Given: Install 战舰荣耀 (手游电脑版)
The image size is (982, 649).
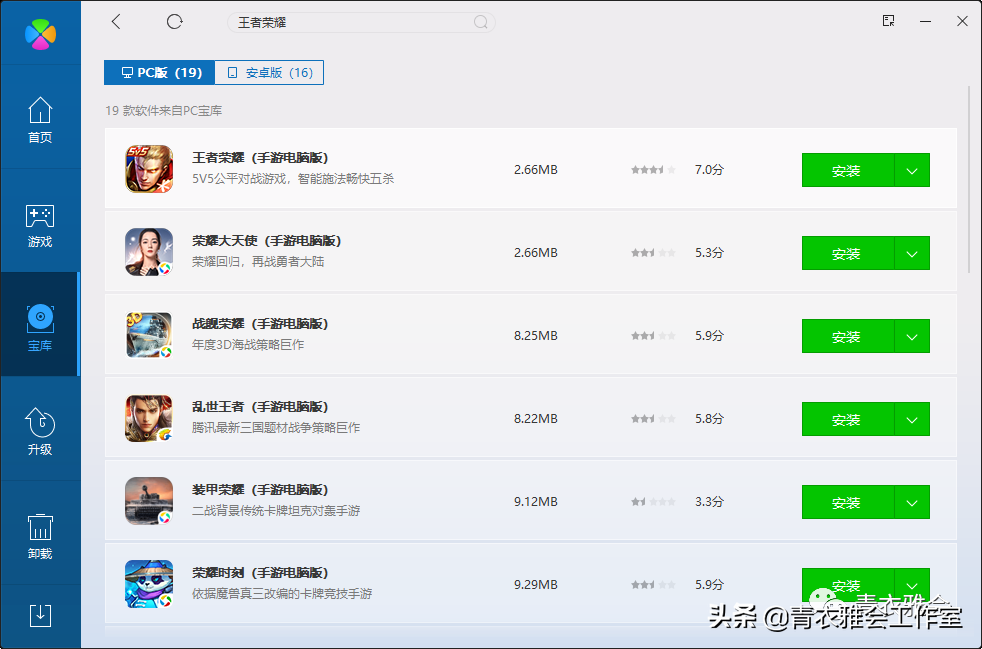Looking at the screenshot, I should coord(847,336).
